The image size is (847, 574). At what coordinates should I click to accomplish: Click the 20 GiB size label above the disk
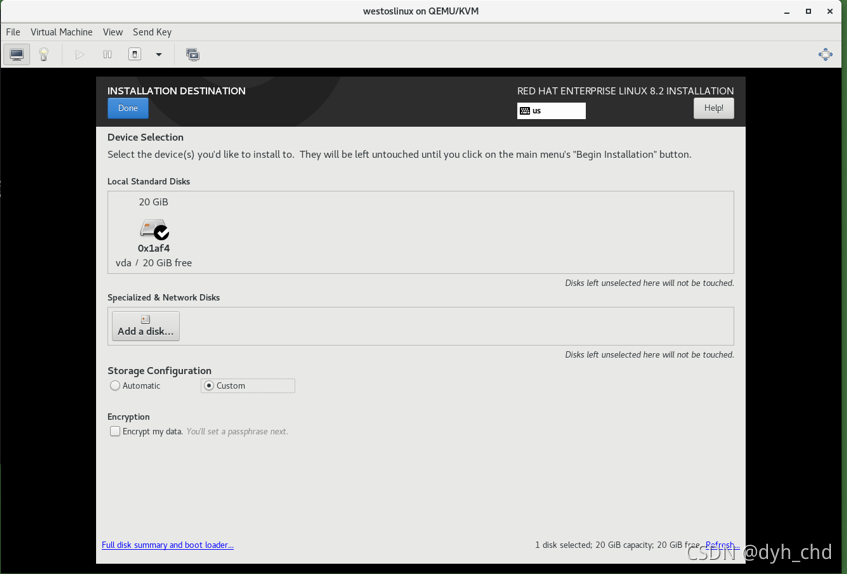[x=153, y=202]
